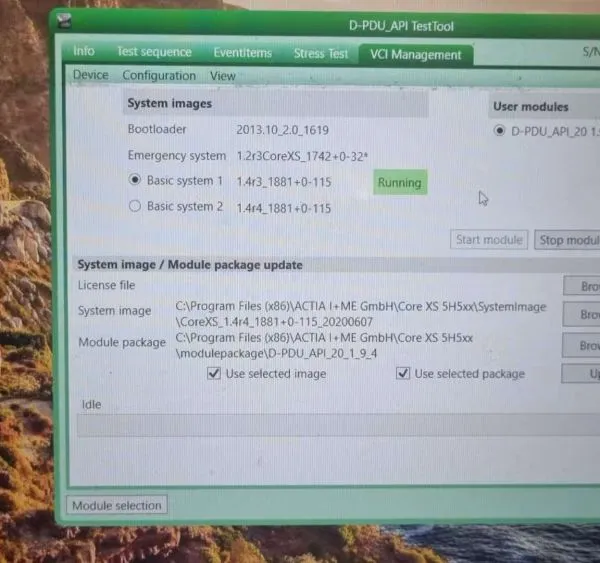The height and width of the screenshot is (563, 600).
Task: Open the Configuration menu
Action: click(159, 75)
